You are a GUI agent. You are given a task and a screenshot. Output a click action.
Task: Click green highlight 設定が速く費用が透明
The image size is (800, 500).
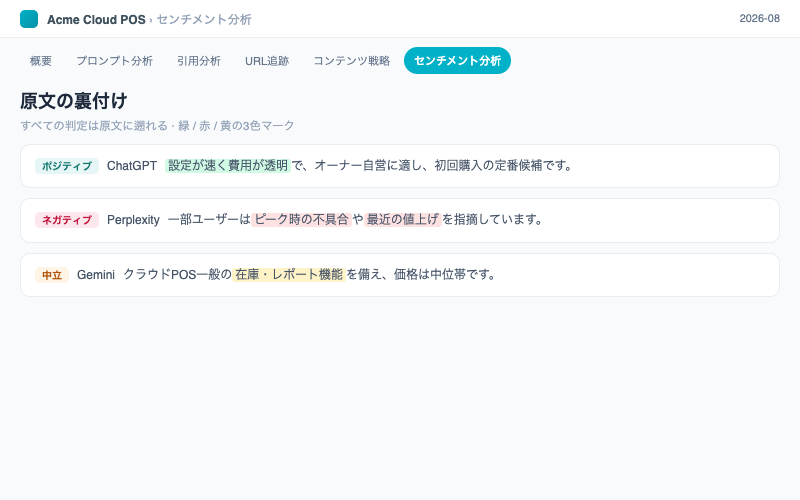click(228, 165)
